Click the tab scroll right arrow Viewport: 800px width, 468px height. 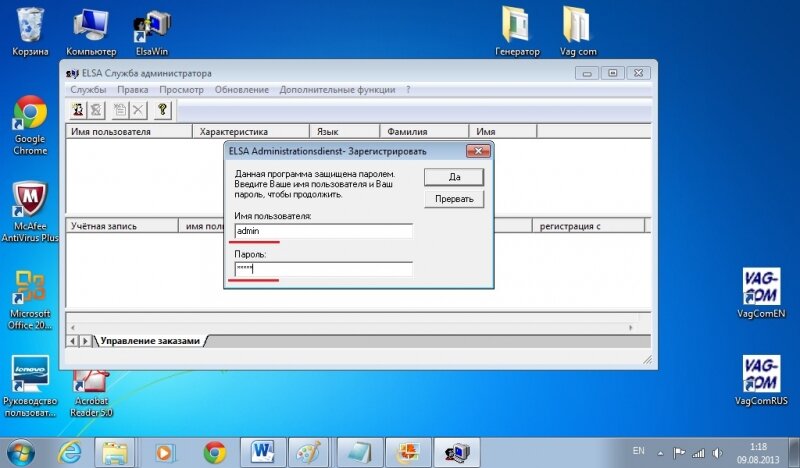tap(85, 341)
